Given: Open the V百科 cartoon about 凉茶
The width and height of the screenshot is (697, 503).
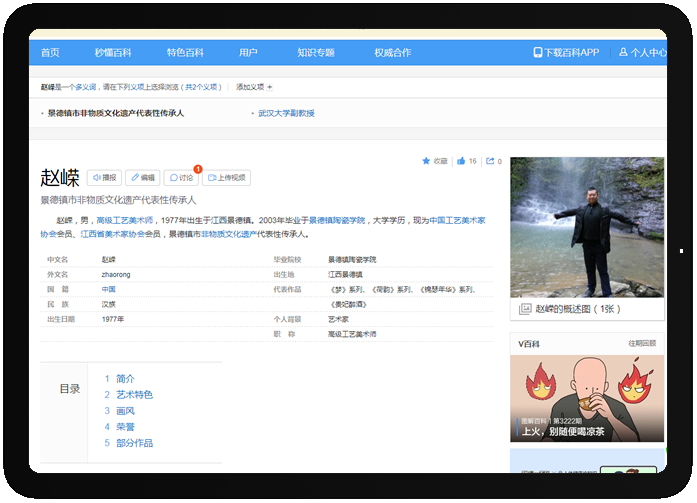Looking at the screenshot, I should point(587,398).
